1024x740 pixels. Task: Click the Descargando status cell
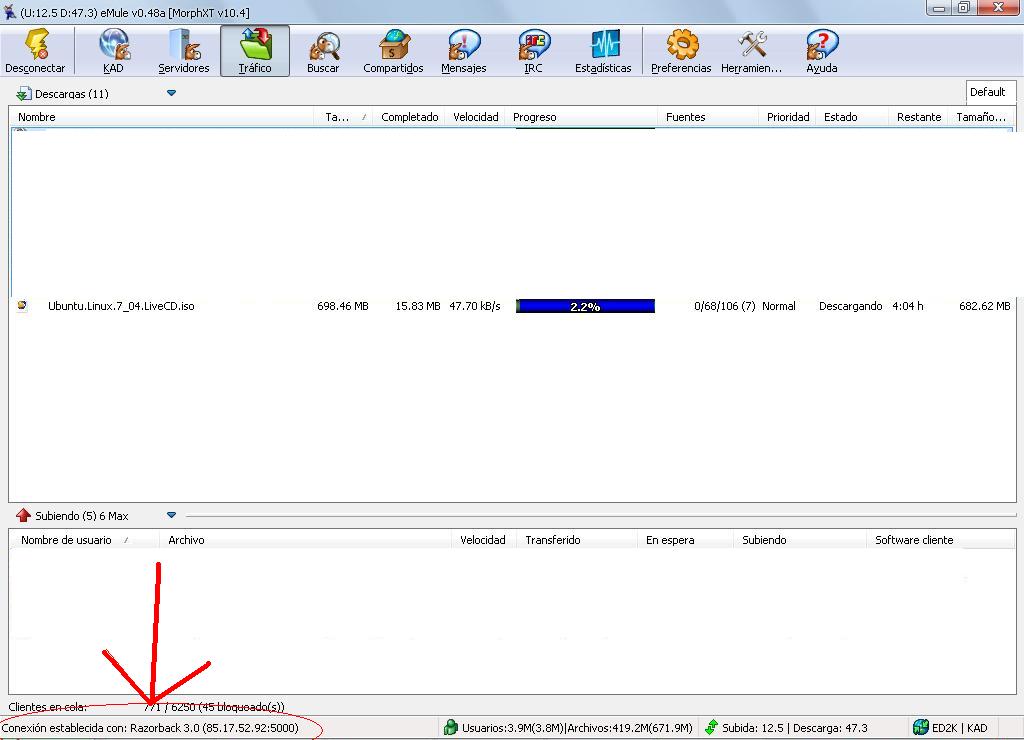[x=850, y=306]
